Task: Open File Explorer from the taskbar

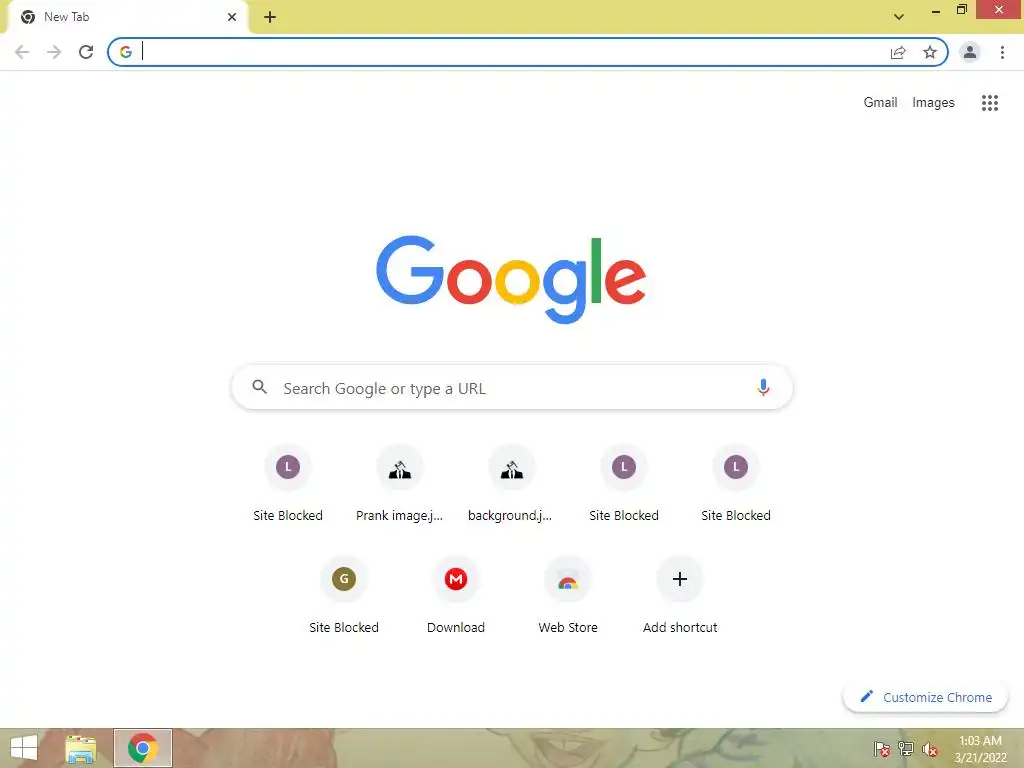Action: [x=81, y=748]
